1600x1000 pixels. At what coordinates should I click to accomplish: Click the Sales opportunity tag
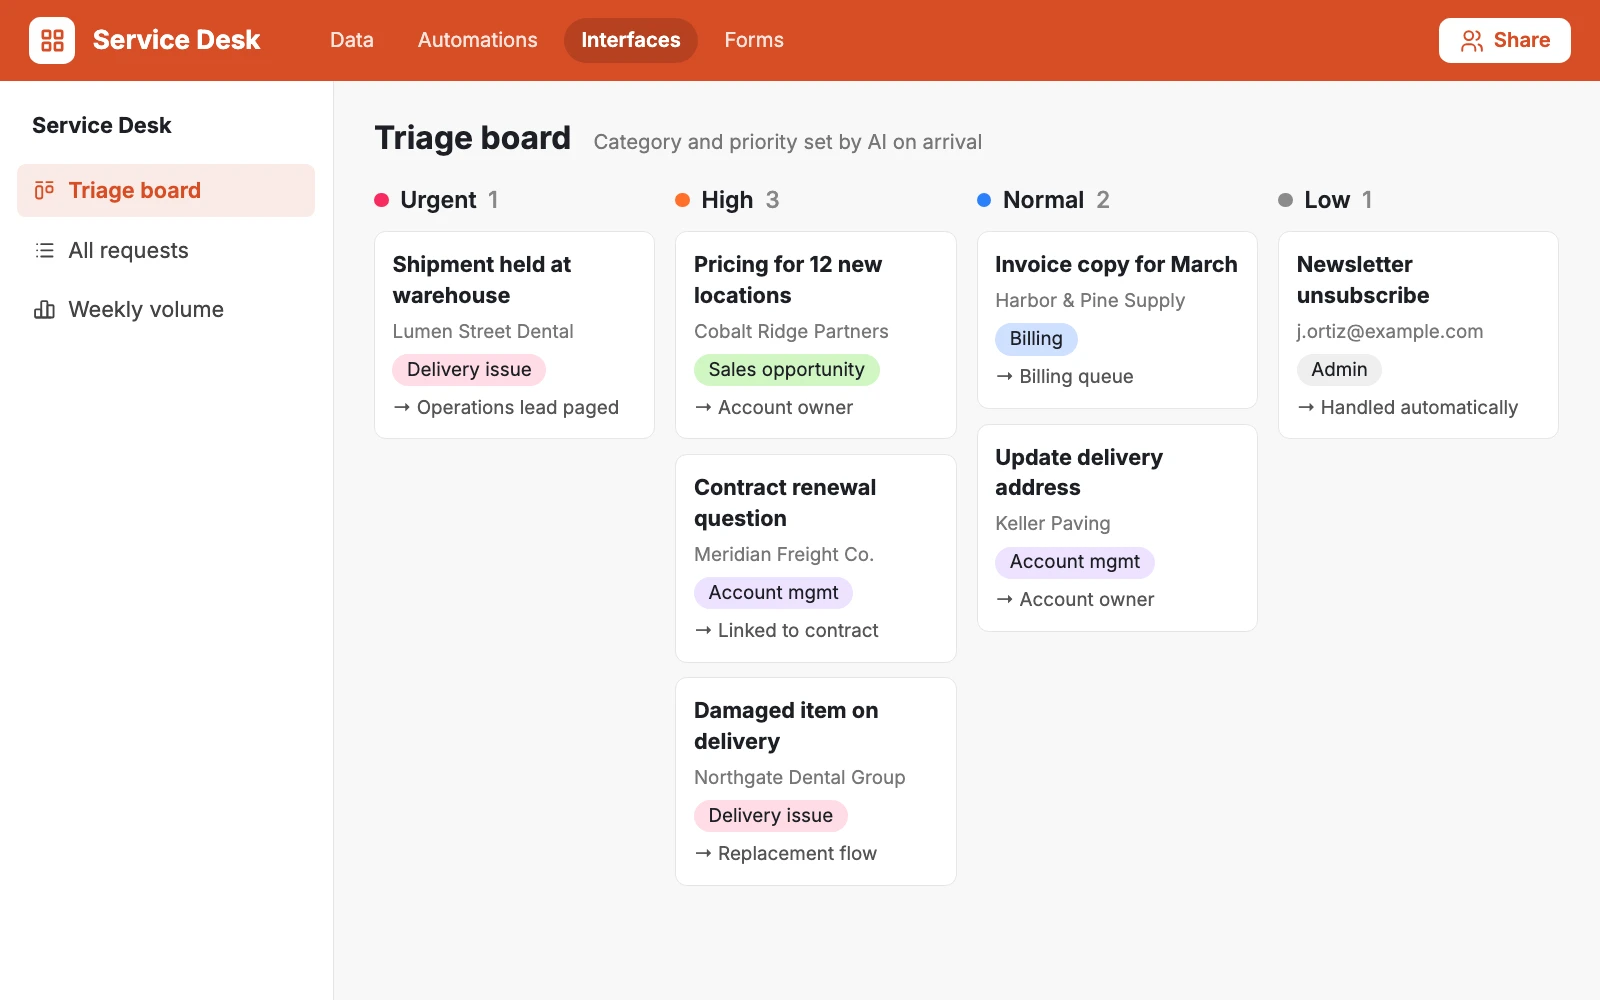pos(787,370)
